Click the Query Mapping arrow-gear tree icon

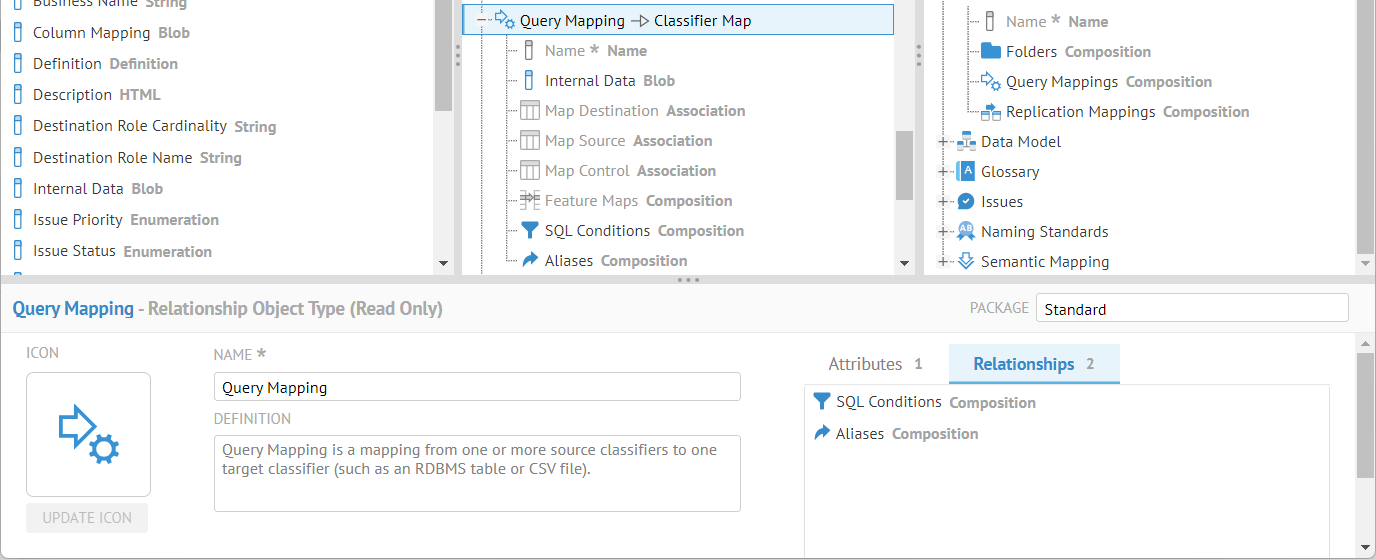click(x=505, y=21)
